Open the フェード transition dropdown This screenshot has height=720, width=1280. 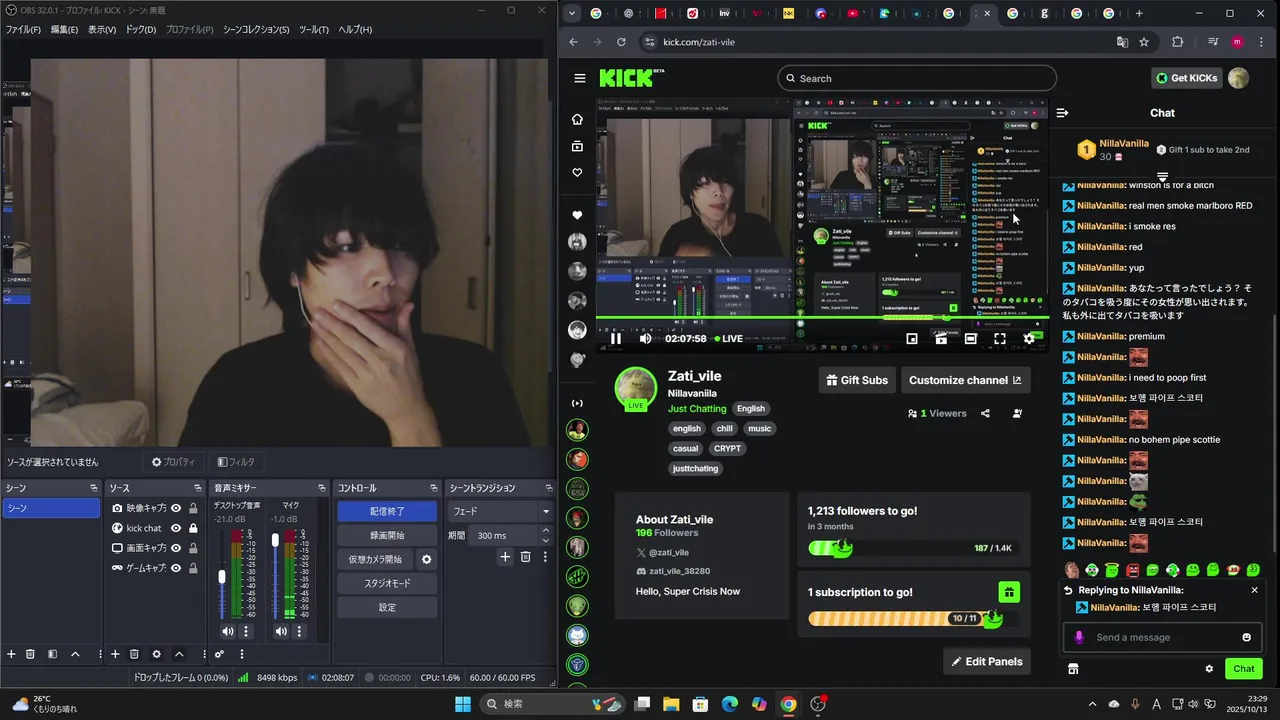coord(500,511)
